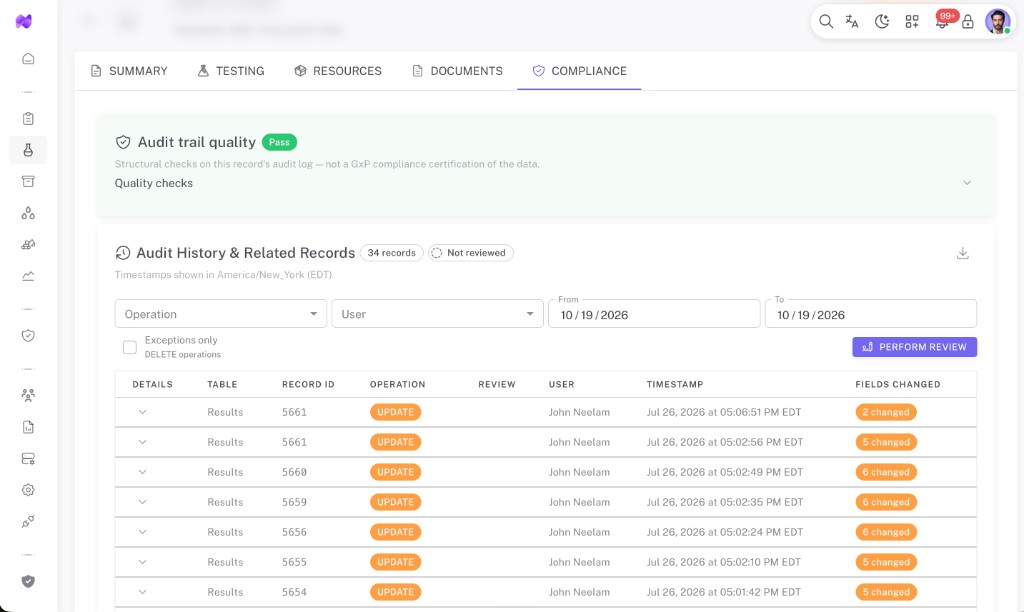The width and height of the screenshot is (1024, 612).
Task: Click John Neelam in record 5659 row
Action: [579, 502]
